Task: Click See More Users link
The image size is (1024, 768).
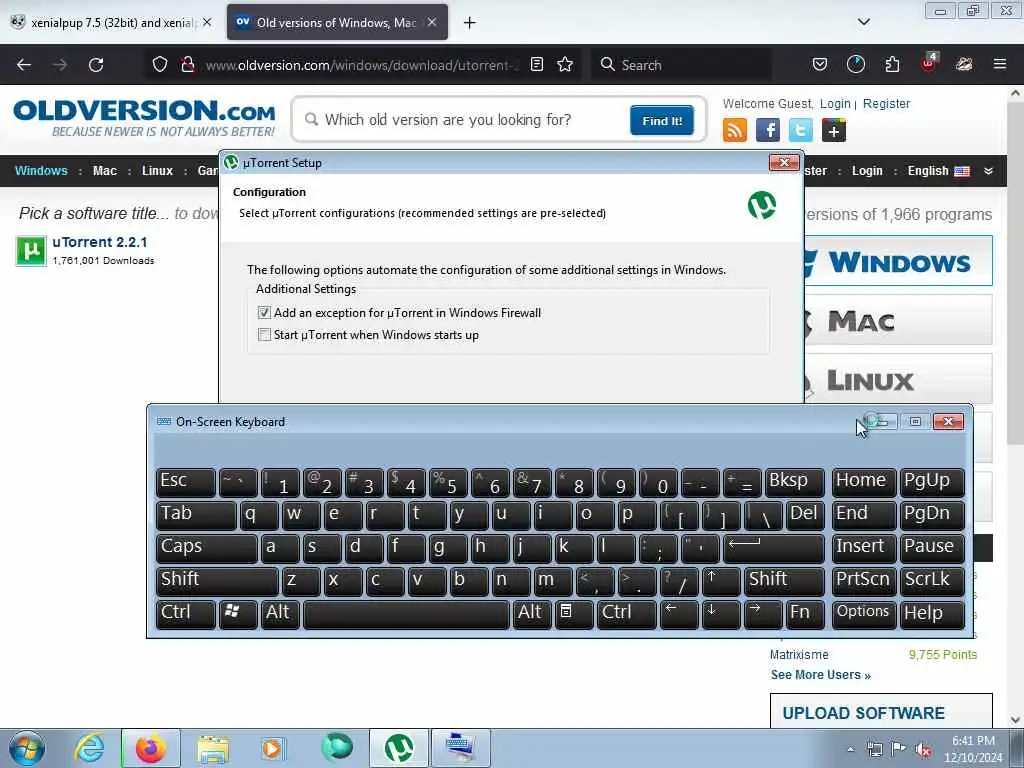Action: pyautogui.click(x=820, y=675)
